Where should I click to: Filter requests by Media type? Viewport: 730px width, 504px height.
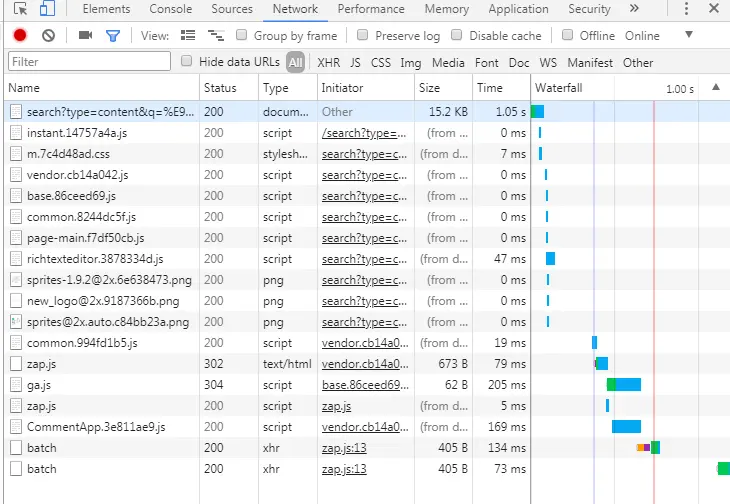pyautogui.click(x=448, y=63)
